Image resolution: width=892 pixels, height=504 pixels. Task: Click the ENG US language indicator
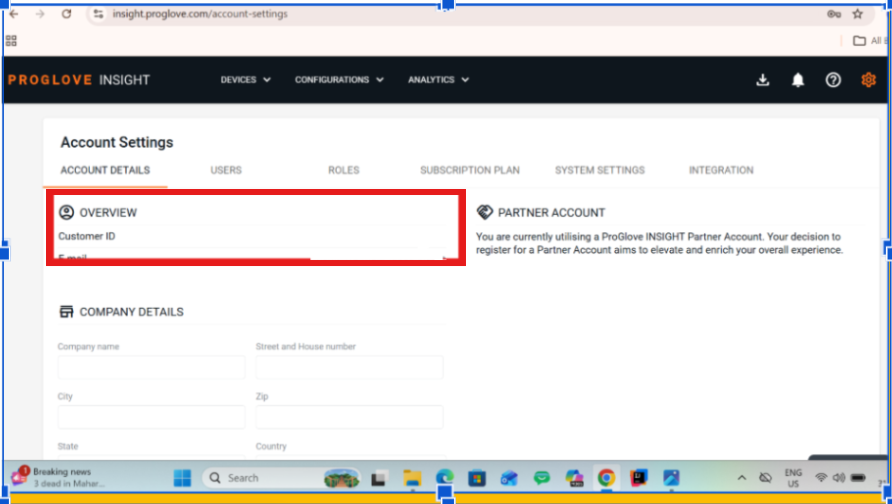[x=793, y=478]
